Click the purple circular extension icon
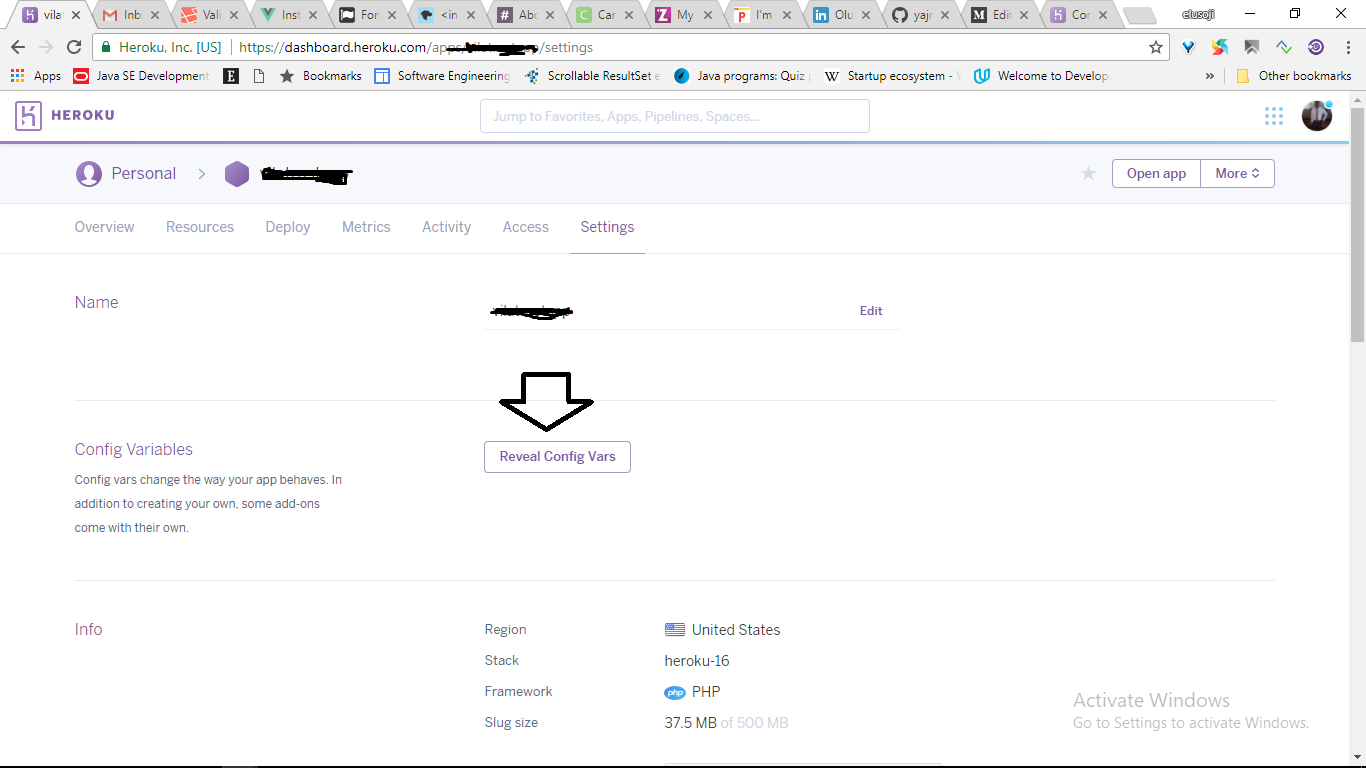Image resolution: width=1366 pixels, height=768 pixels. point(1316,47)
